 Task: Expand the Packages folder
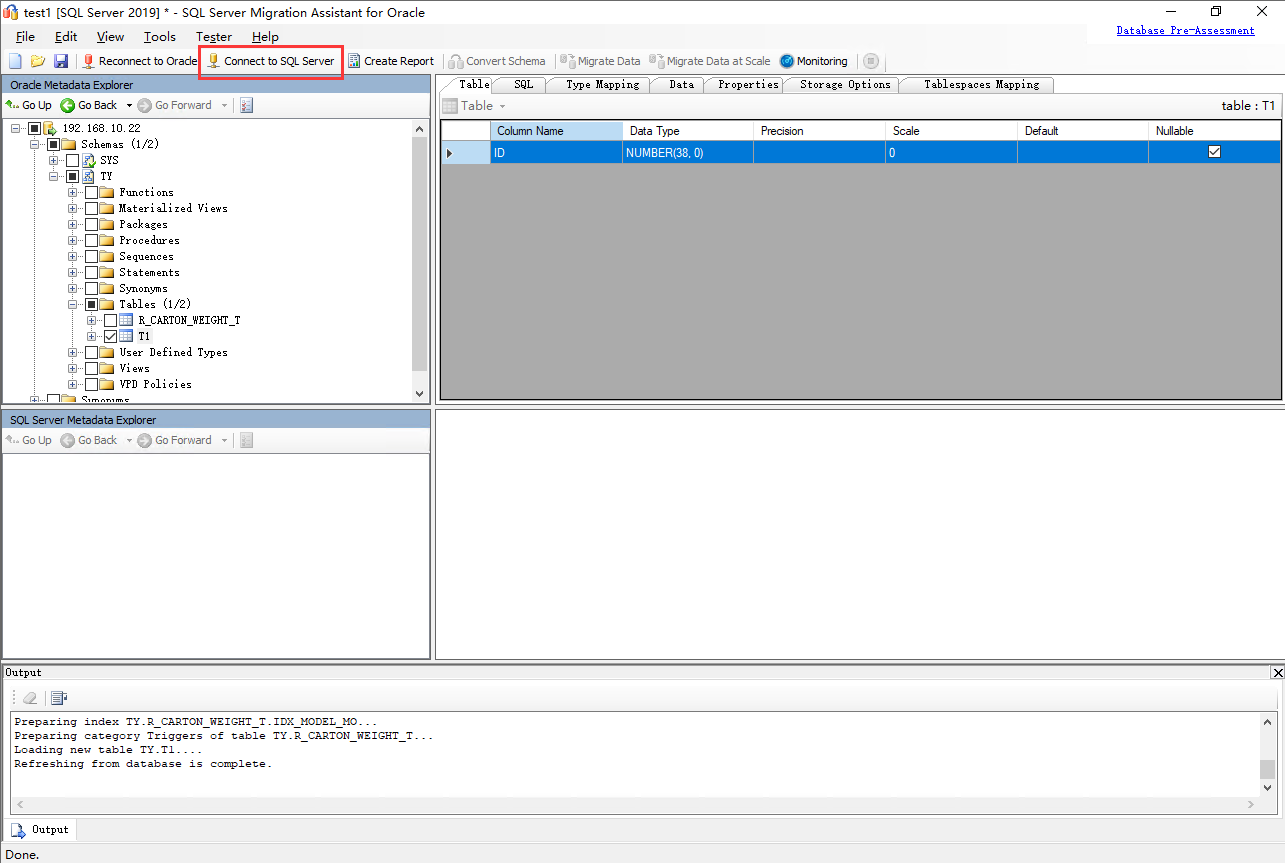point(73,225)
